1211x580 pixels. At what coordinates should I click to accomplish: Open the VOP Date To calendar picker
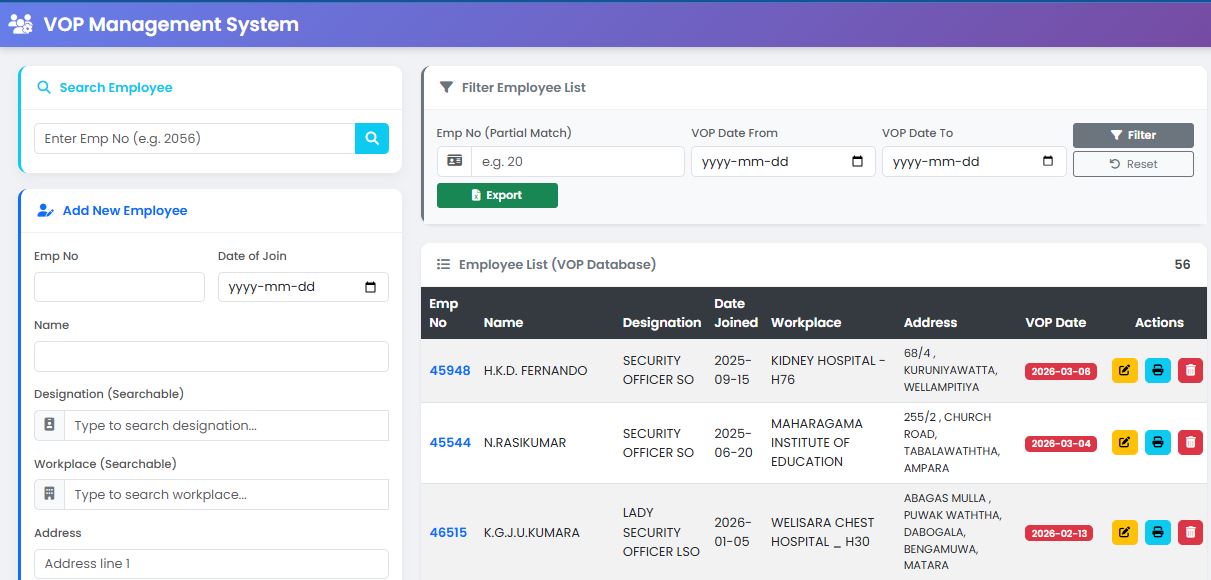pyautogui.click(x=1048, y=162)
